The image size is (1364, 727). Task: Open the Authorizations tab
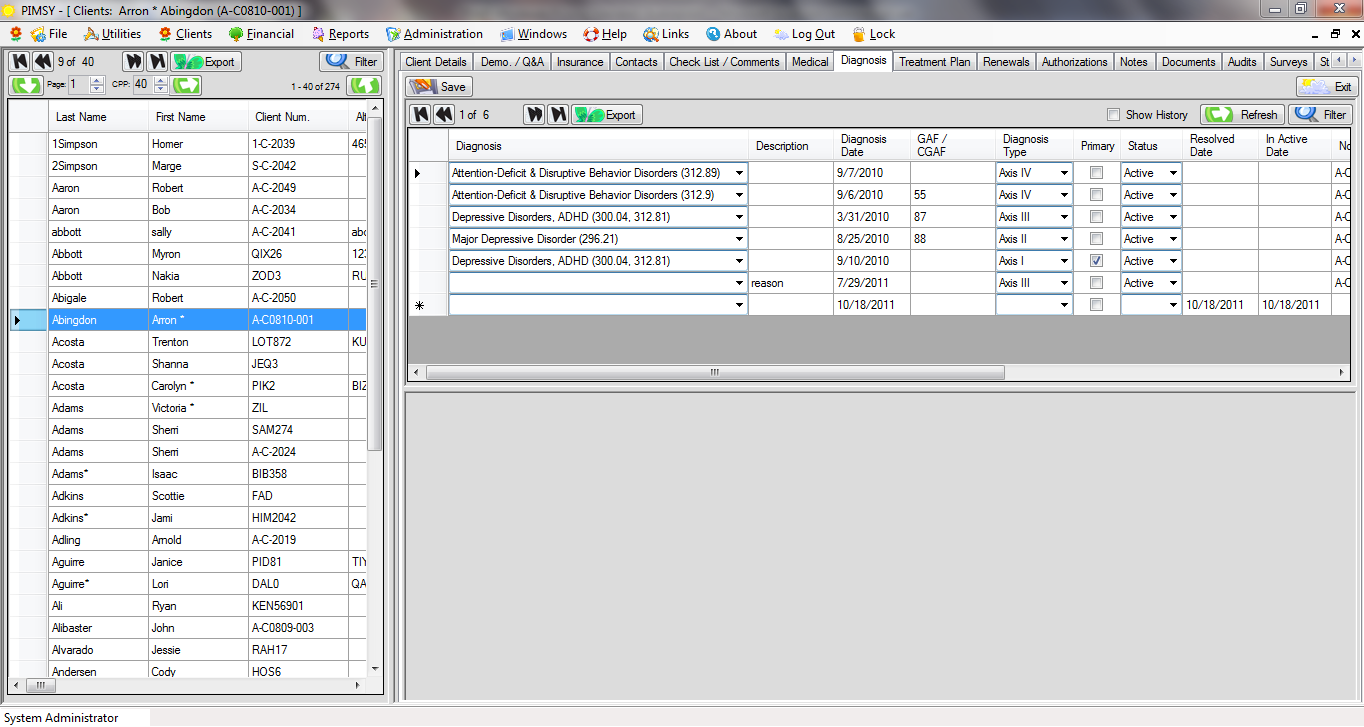pos(1074,62)
